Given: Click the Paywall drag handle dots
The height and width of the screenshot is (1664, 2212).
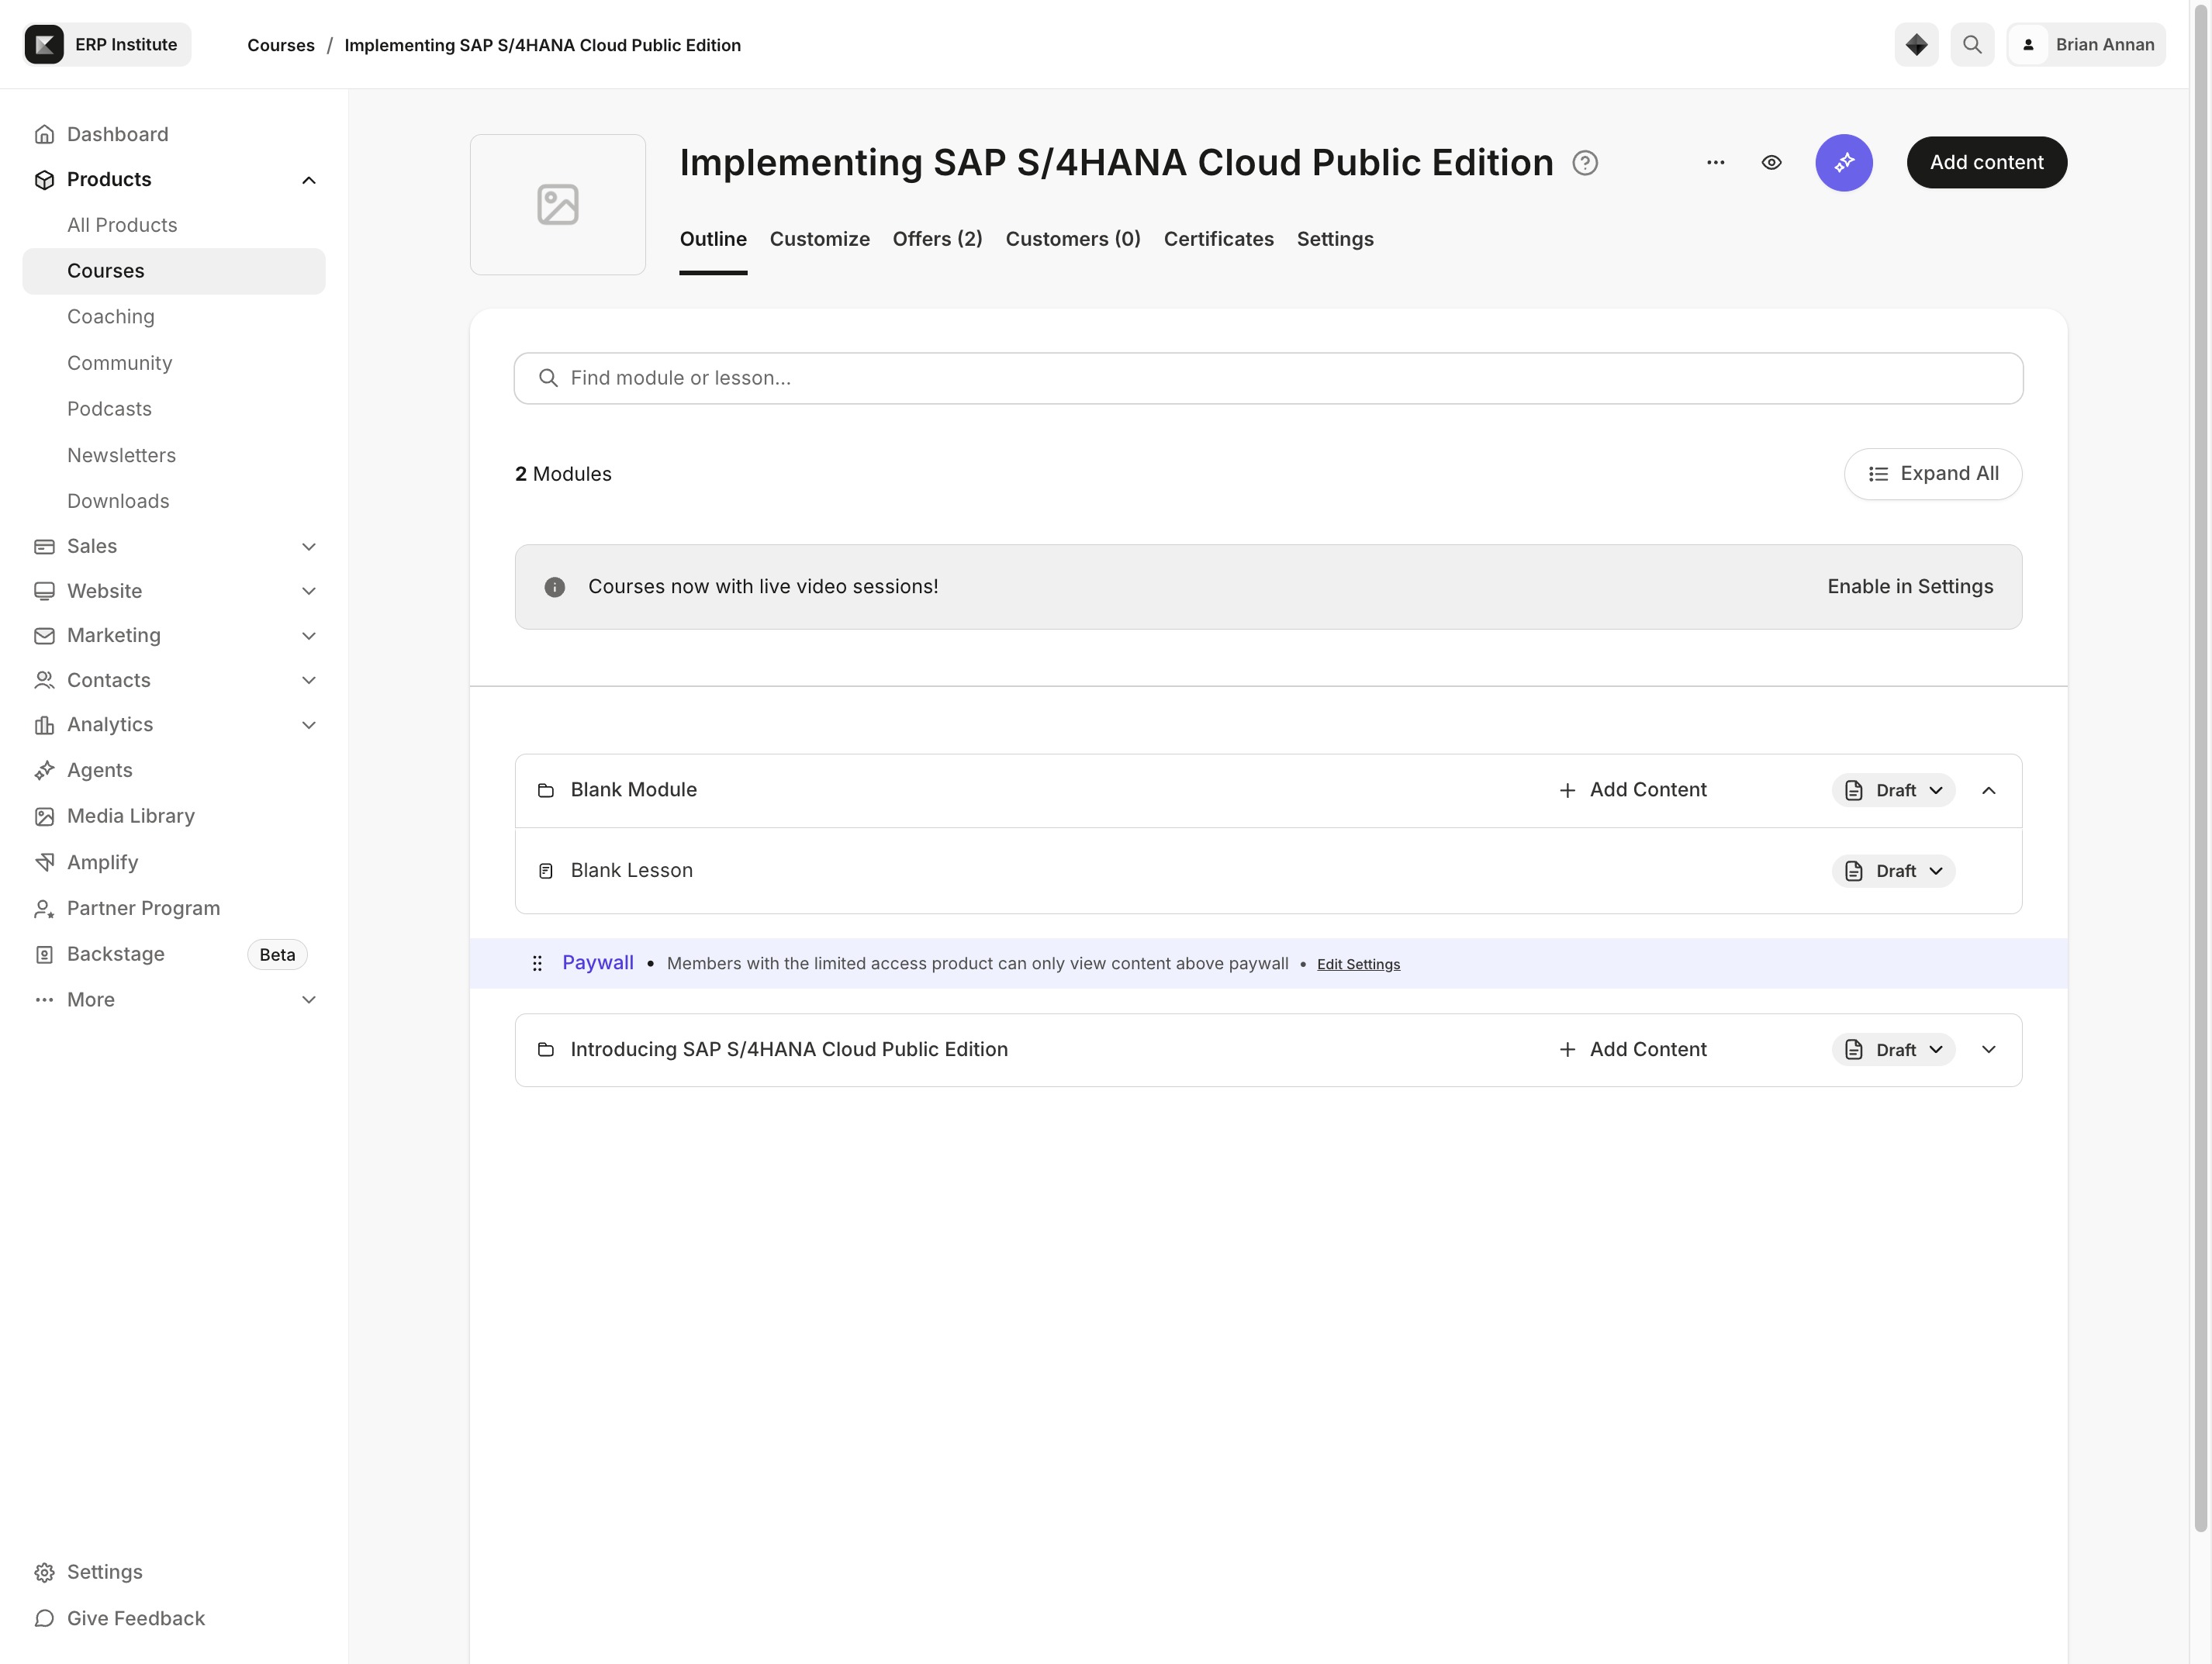Looking at the screenshot, I should point(537,964).
